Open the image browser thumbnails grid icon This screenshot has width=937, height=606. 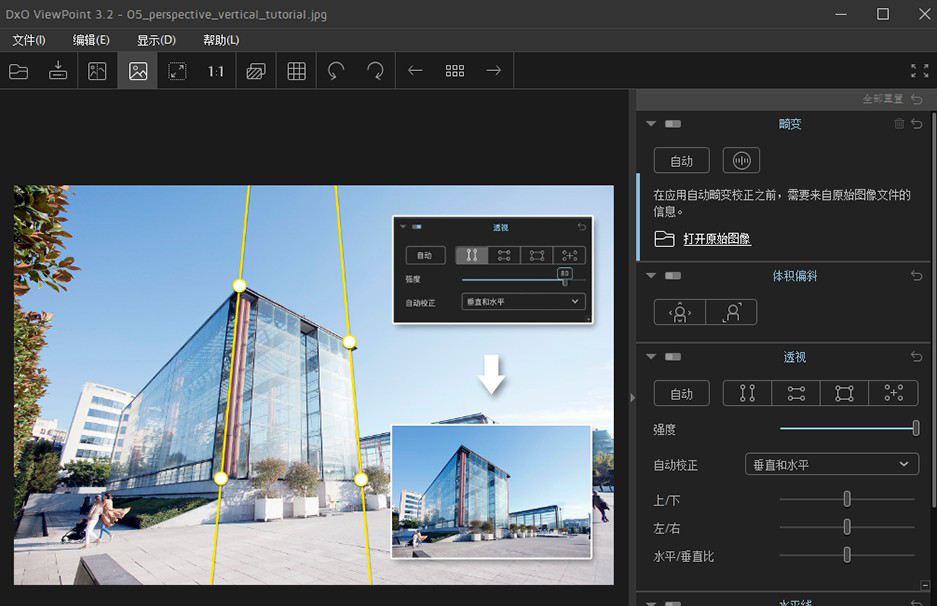coord(455,71)
